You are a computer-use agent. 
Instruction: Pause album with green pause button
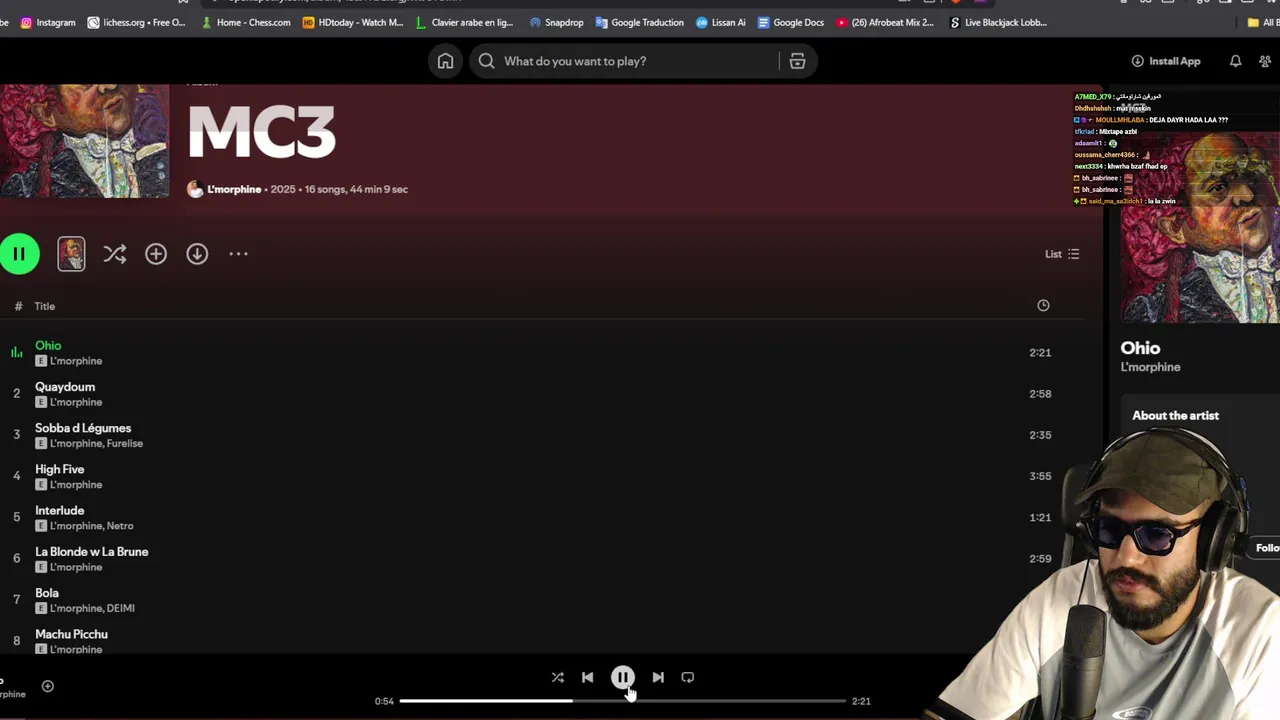(x=19, y=254)
